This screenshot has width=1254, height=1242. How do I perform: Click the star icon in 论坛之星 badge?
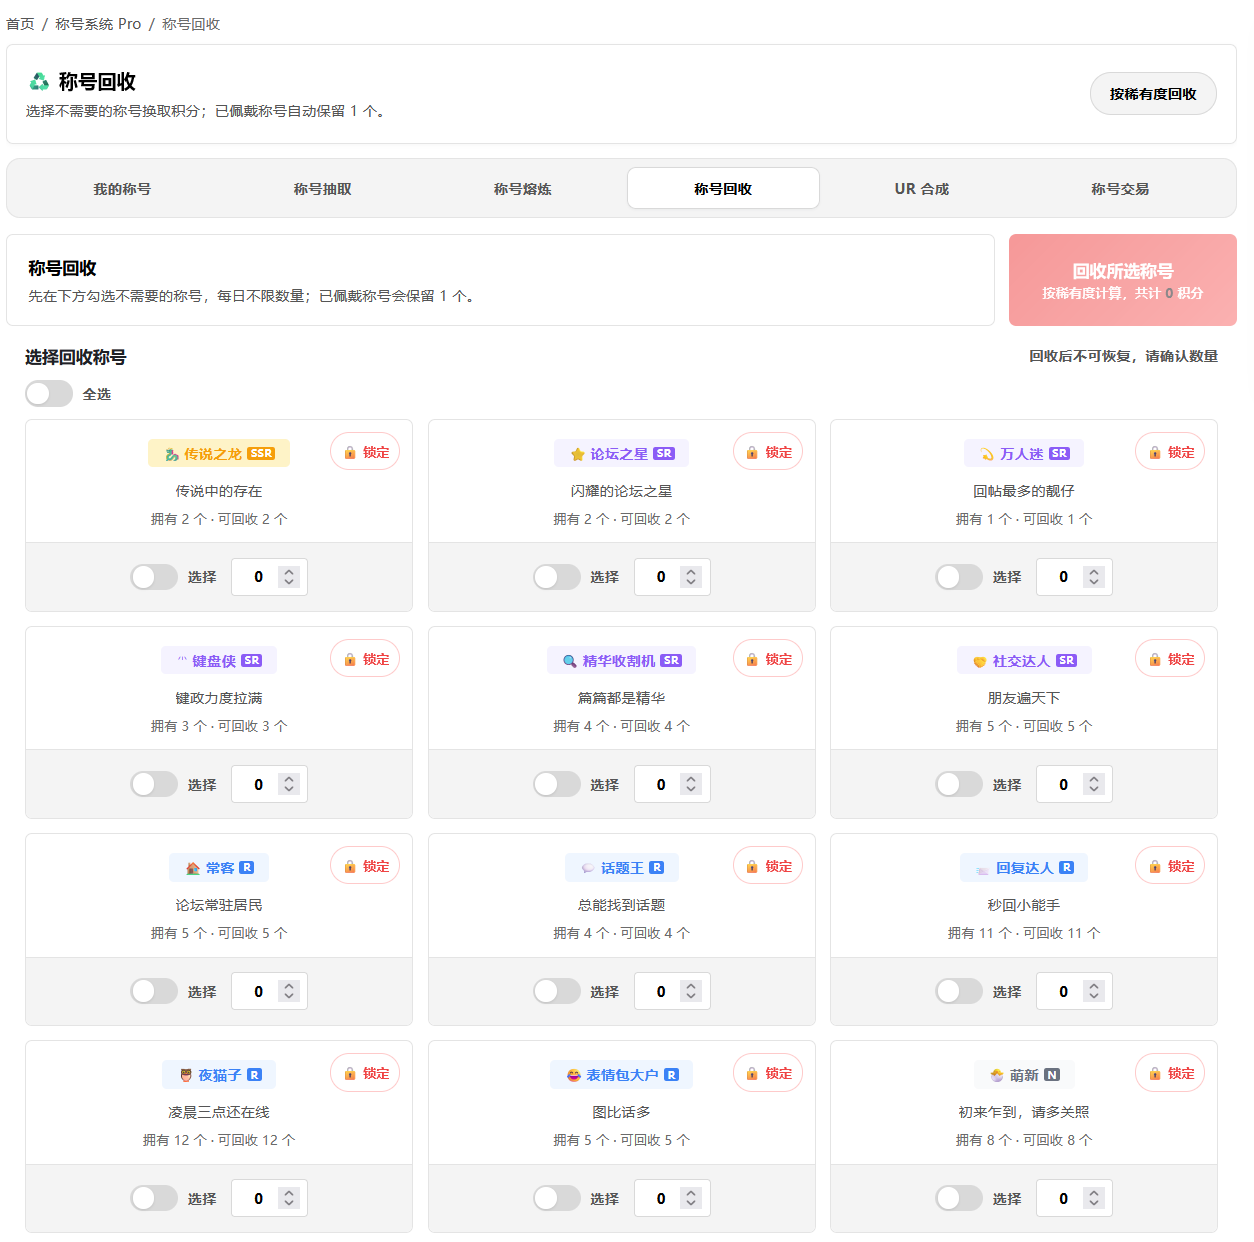point(577,454)
